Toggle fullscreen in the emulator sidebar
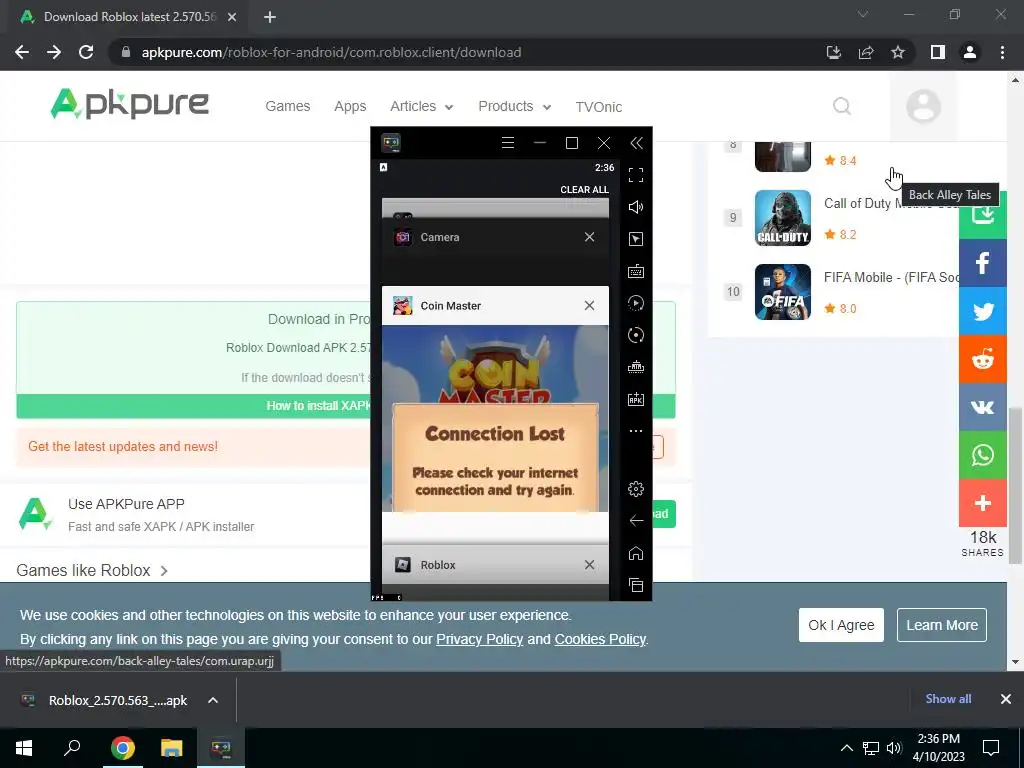The image size is (1024, 768). 635,175
